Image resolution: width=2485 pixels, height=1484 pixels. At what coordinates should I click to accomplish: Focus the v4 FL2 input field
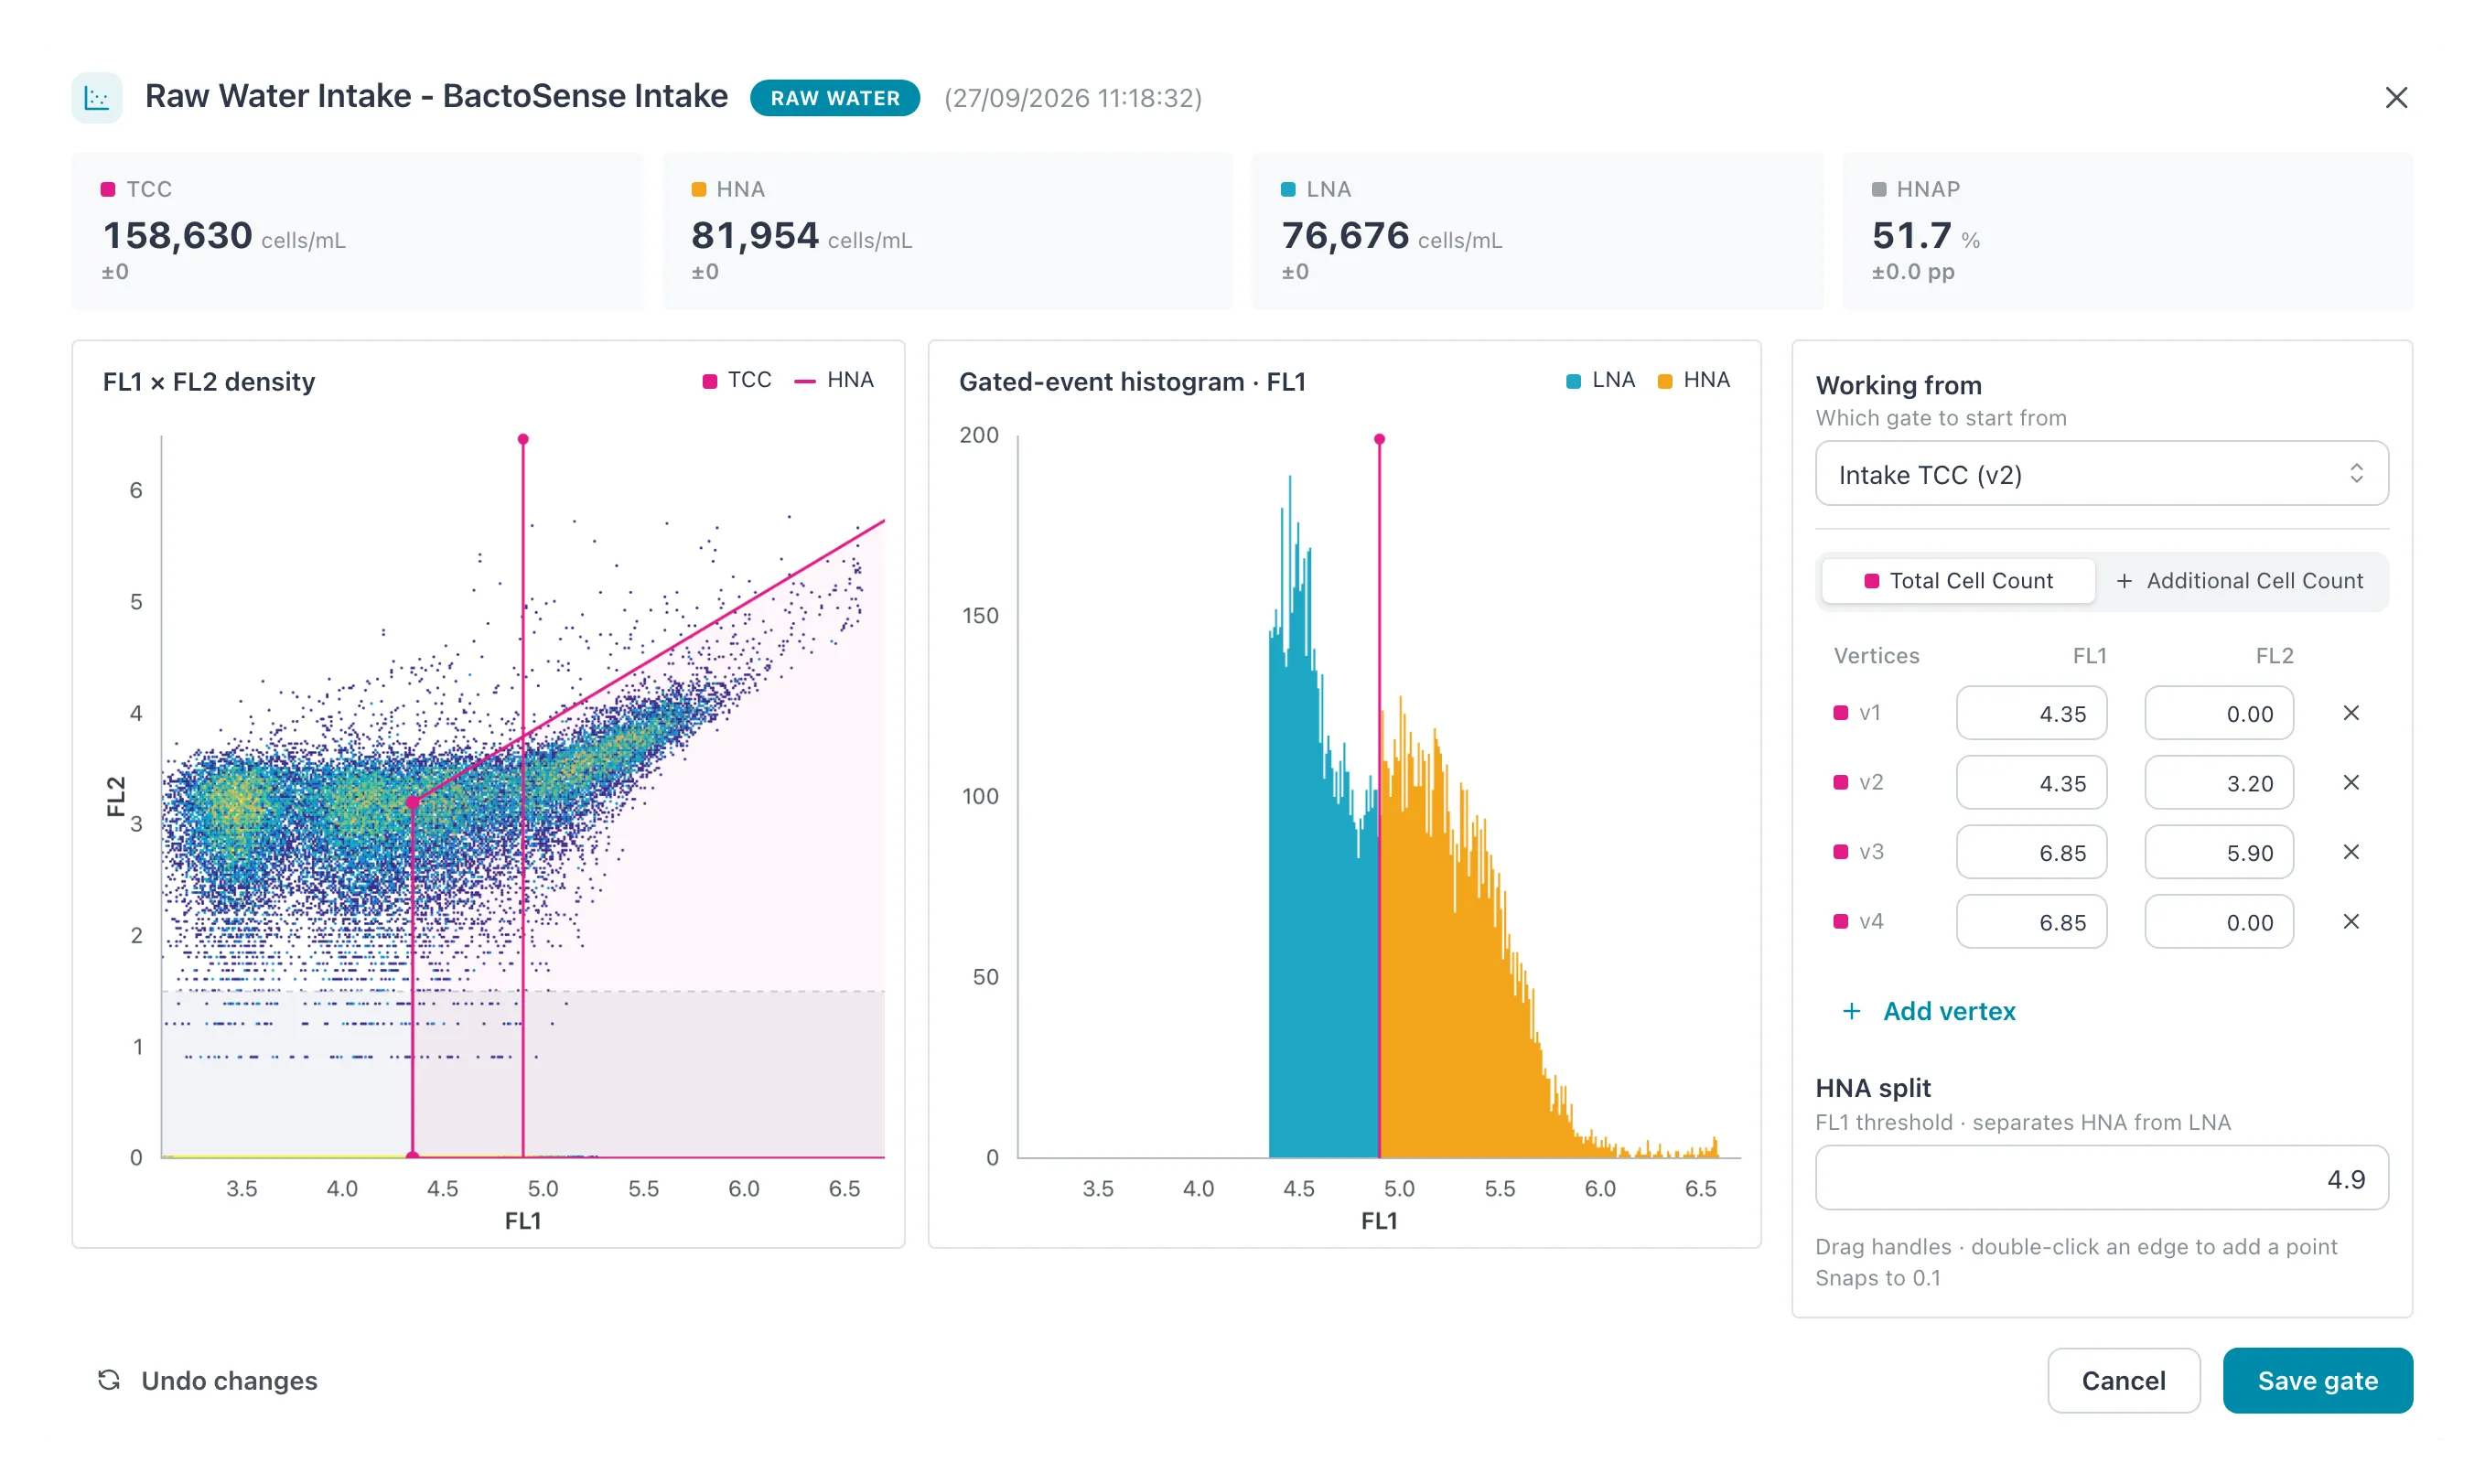[2218, 922]
